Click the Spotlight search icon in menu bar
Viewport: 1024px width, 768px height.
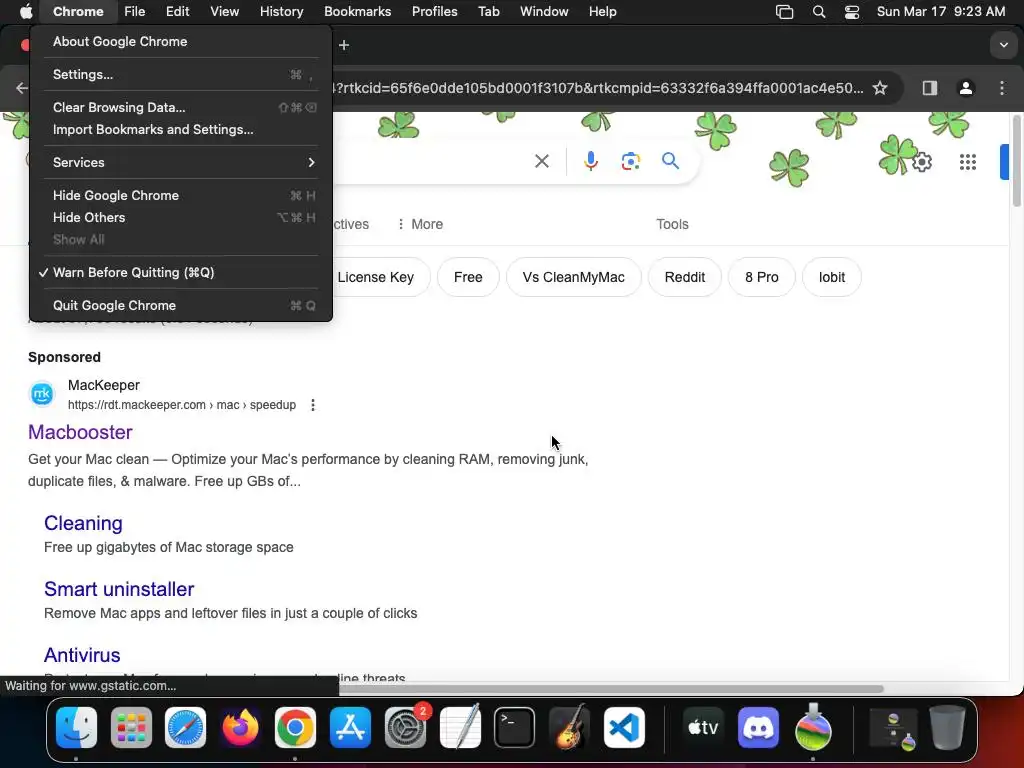click(819, 12)
